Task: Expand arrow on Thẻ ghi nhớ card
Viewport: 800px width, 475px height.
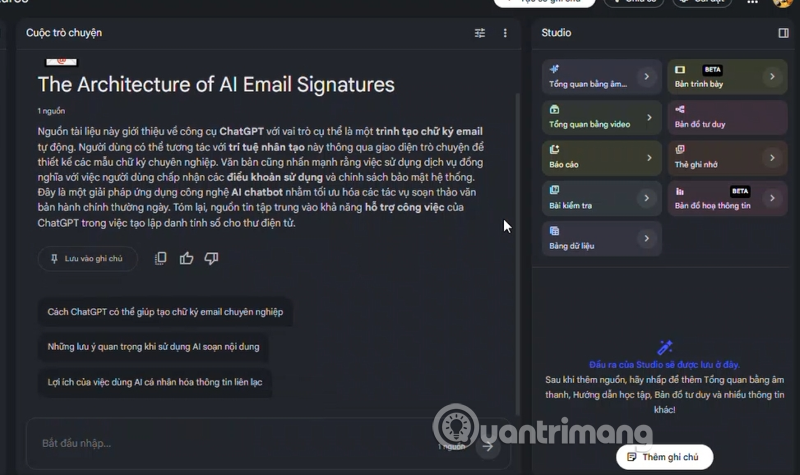Action: (x=772, y=158)
